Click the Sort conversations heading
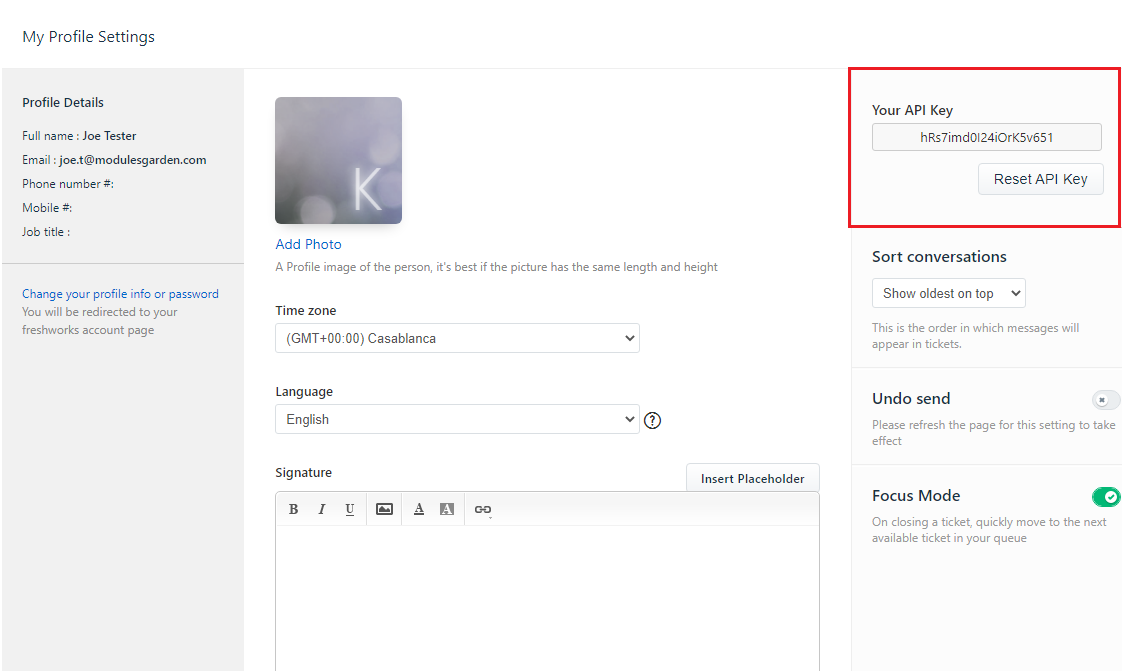 (x=939, y=256)
